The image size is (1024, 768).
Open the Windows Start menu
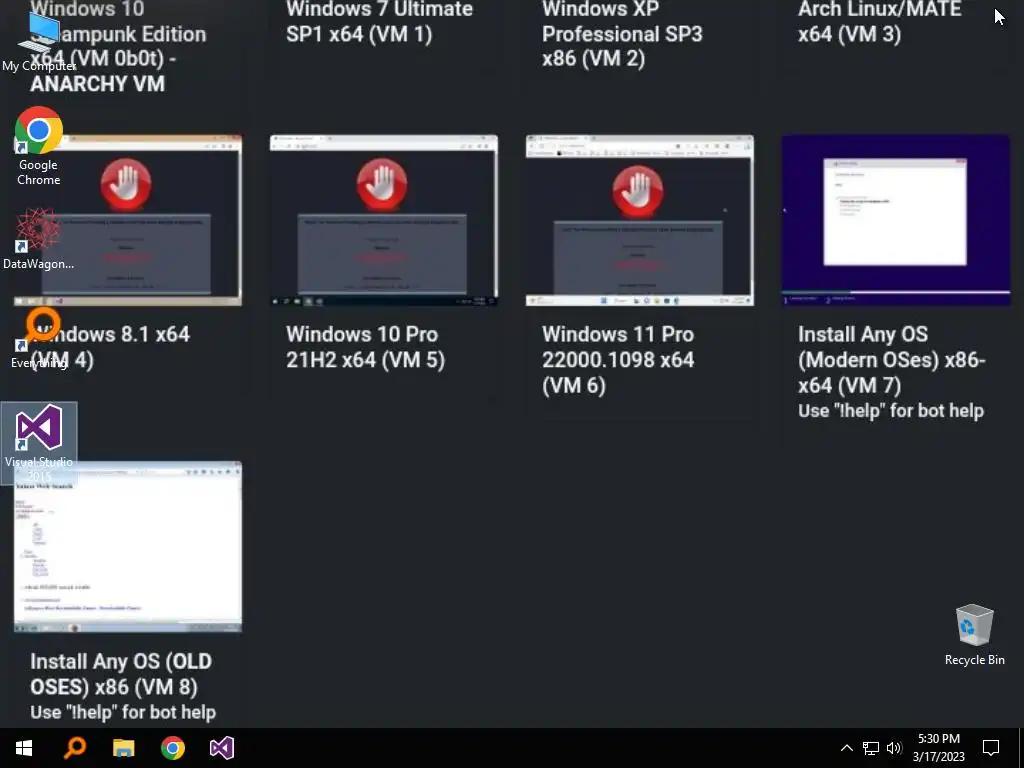tap(24, 748)
